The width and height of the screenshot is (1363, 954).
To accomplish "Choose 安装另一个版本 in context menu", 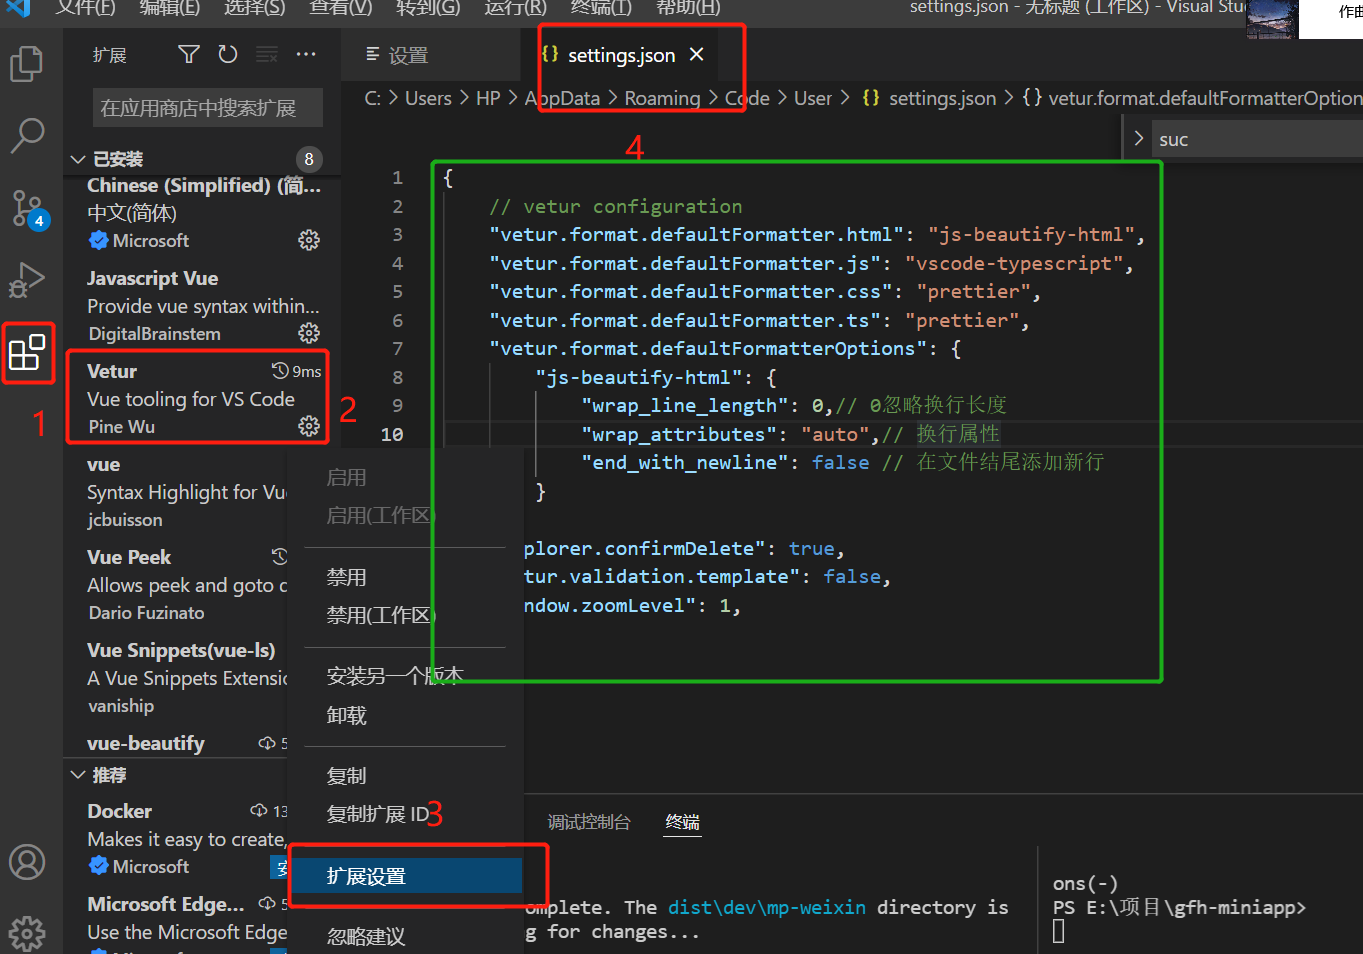I will pyautogui.click(x=405, y=676).
